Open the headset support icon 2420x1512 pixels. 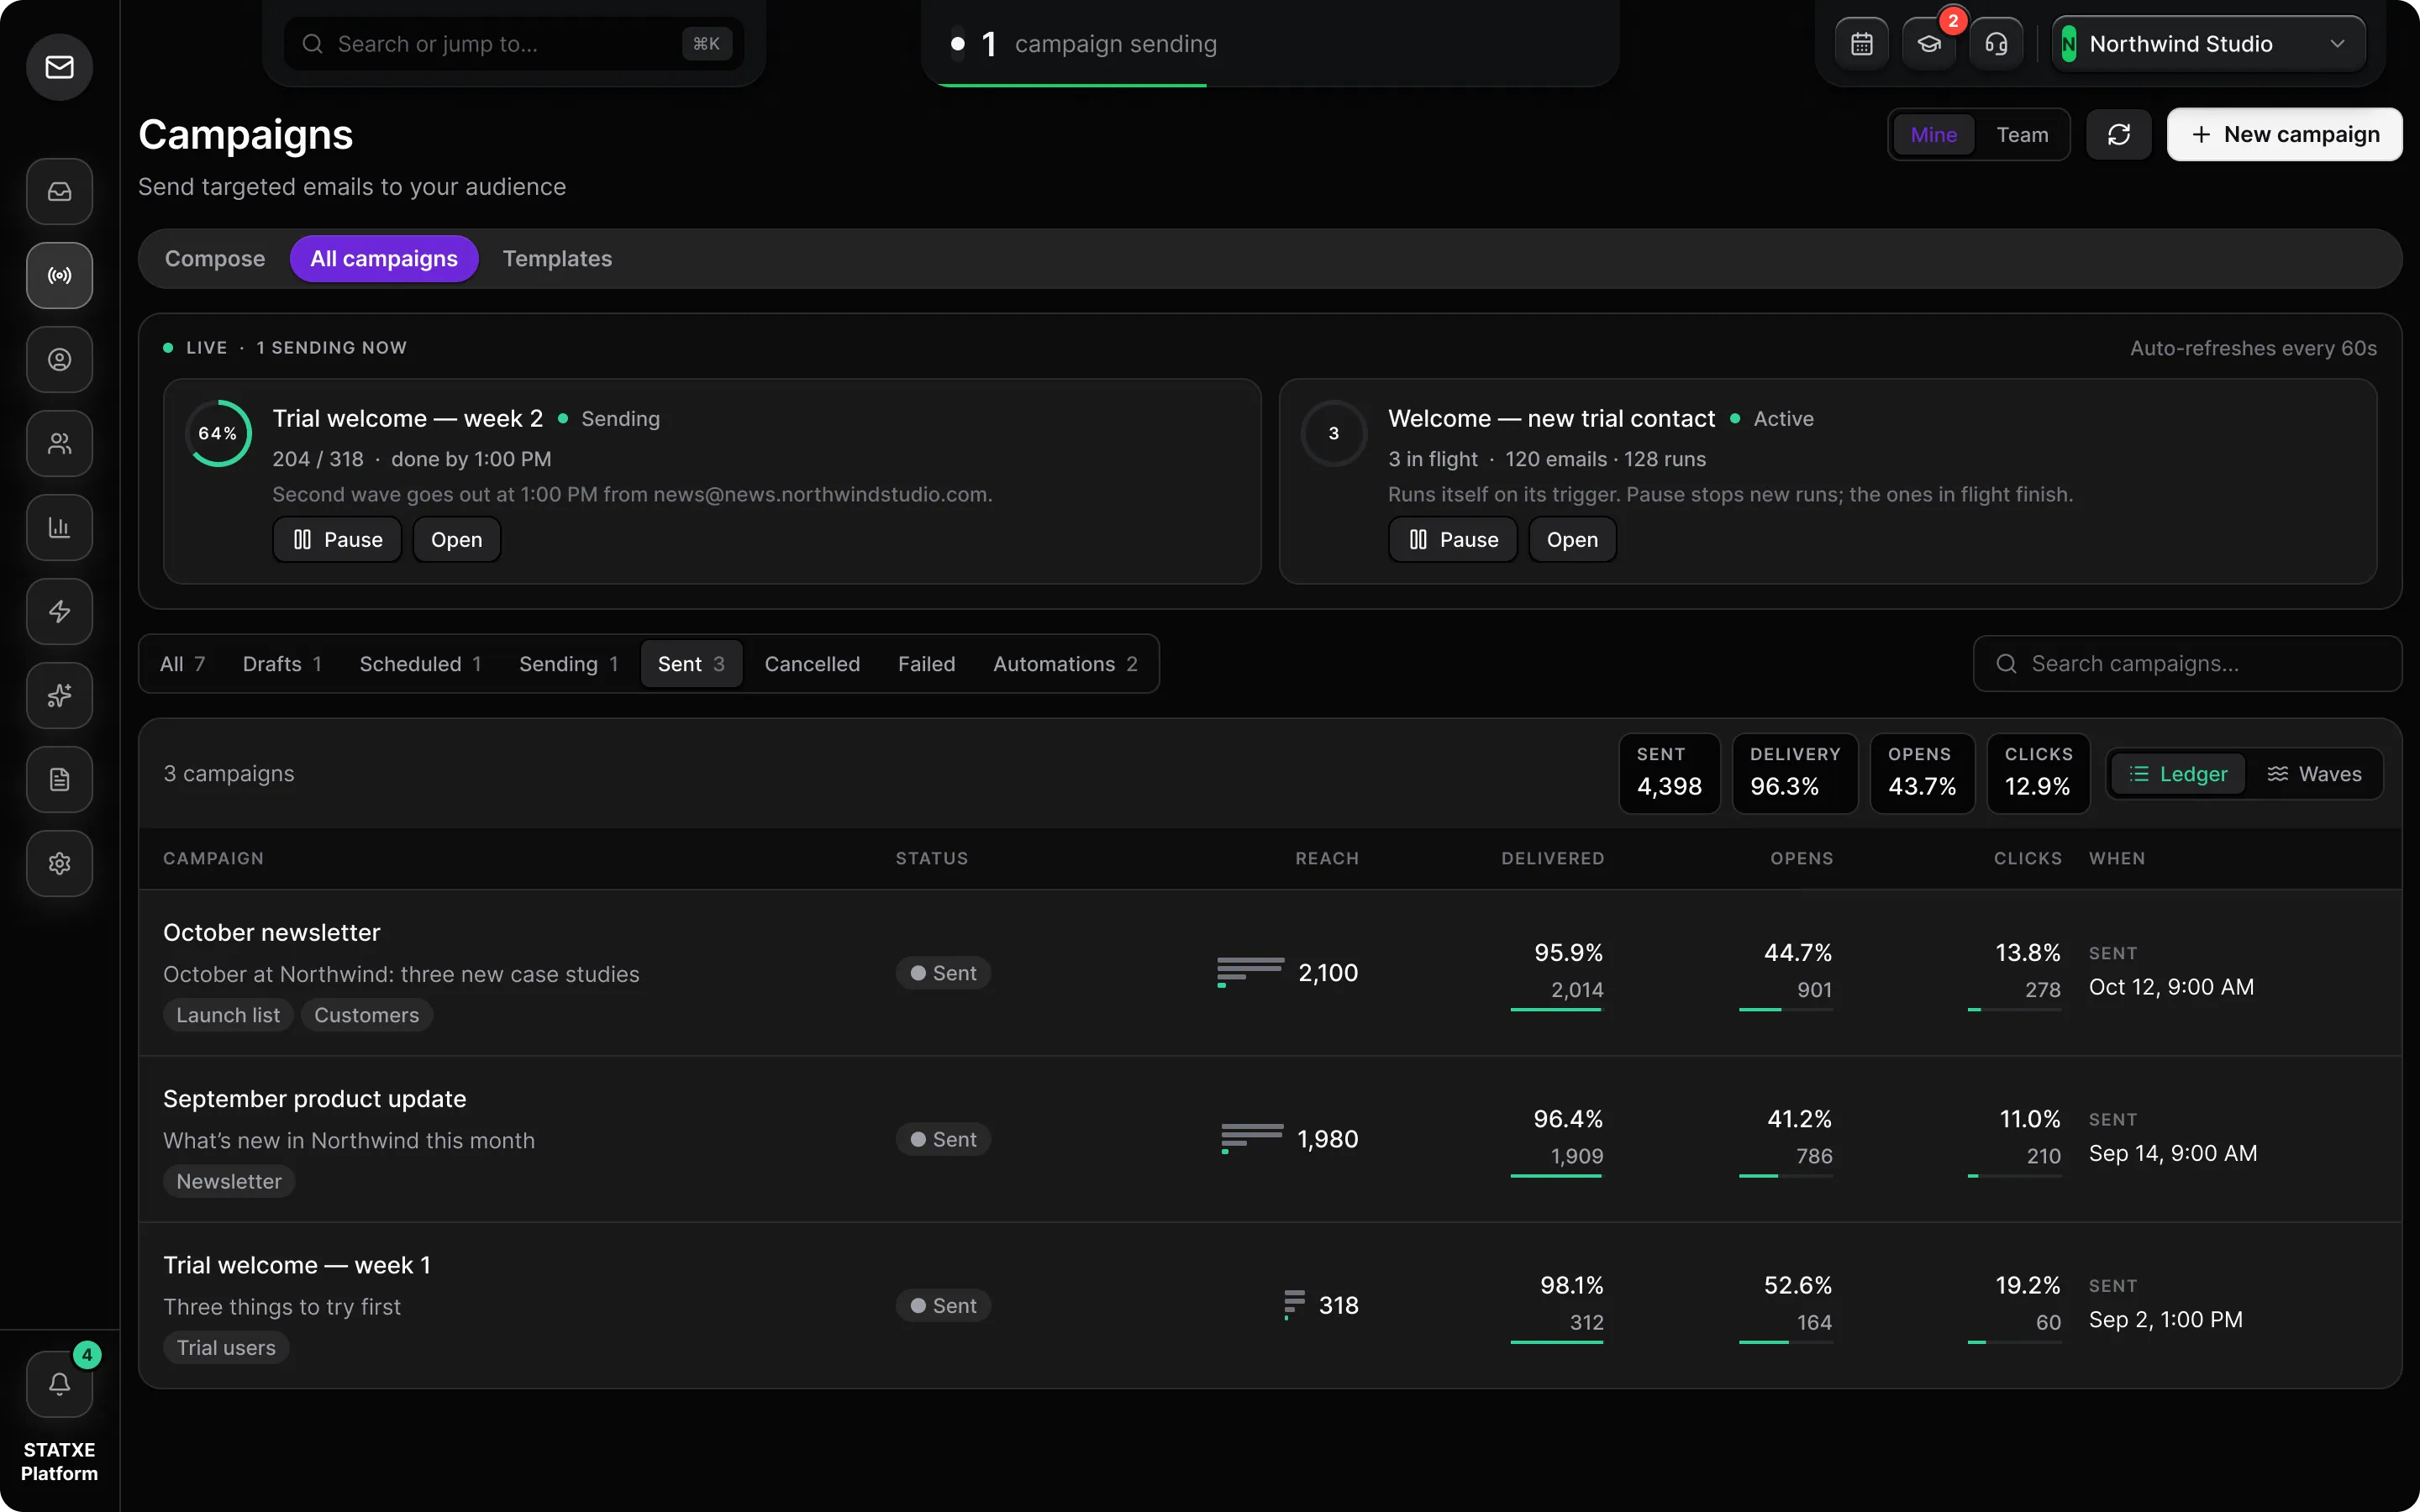[x=1996, y=44]
